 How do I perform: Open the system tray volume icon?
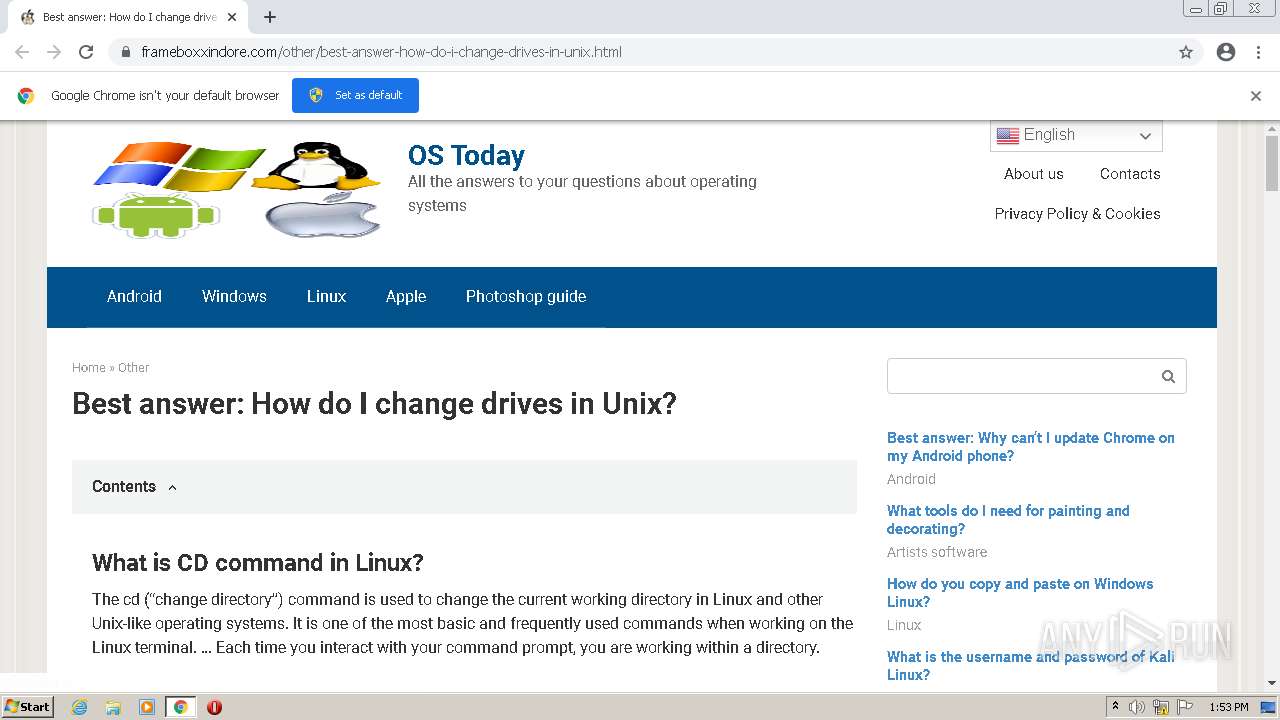point(1137,707)
